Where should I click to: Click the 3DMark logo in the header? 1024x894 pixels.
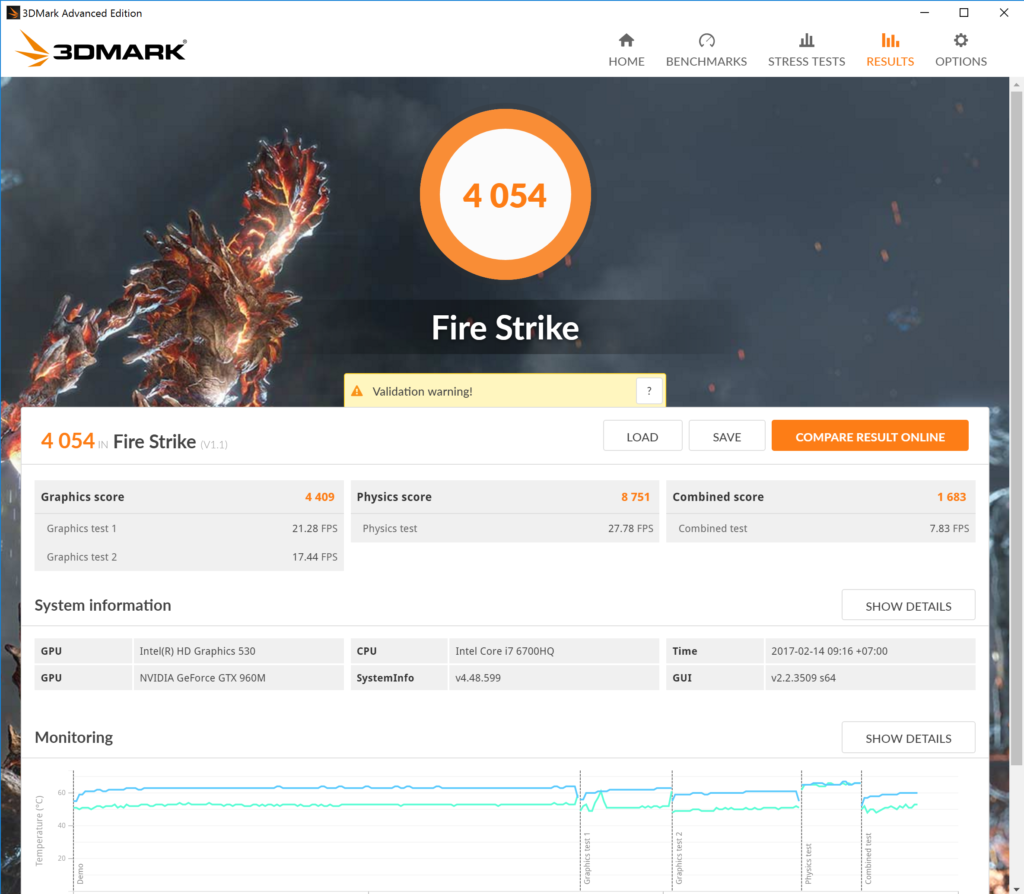click(x=101, y=49)
